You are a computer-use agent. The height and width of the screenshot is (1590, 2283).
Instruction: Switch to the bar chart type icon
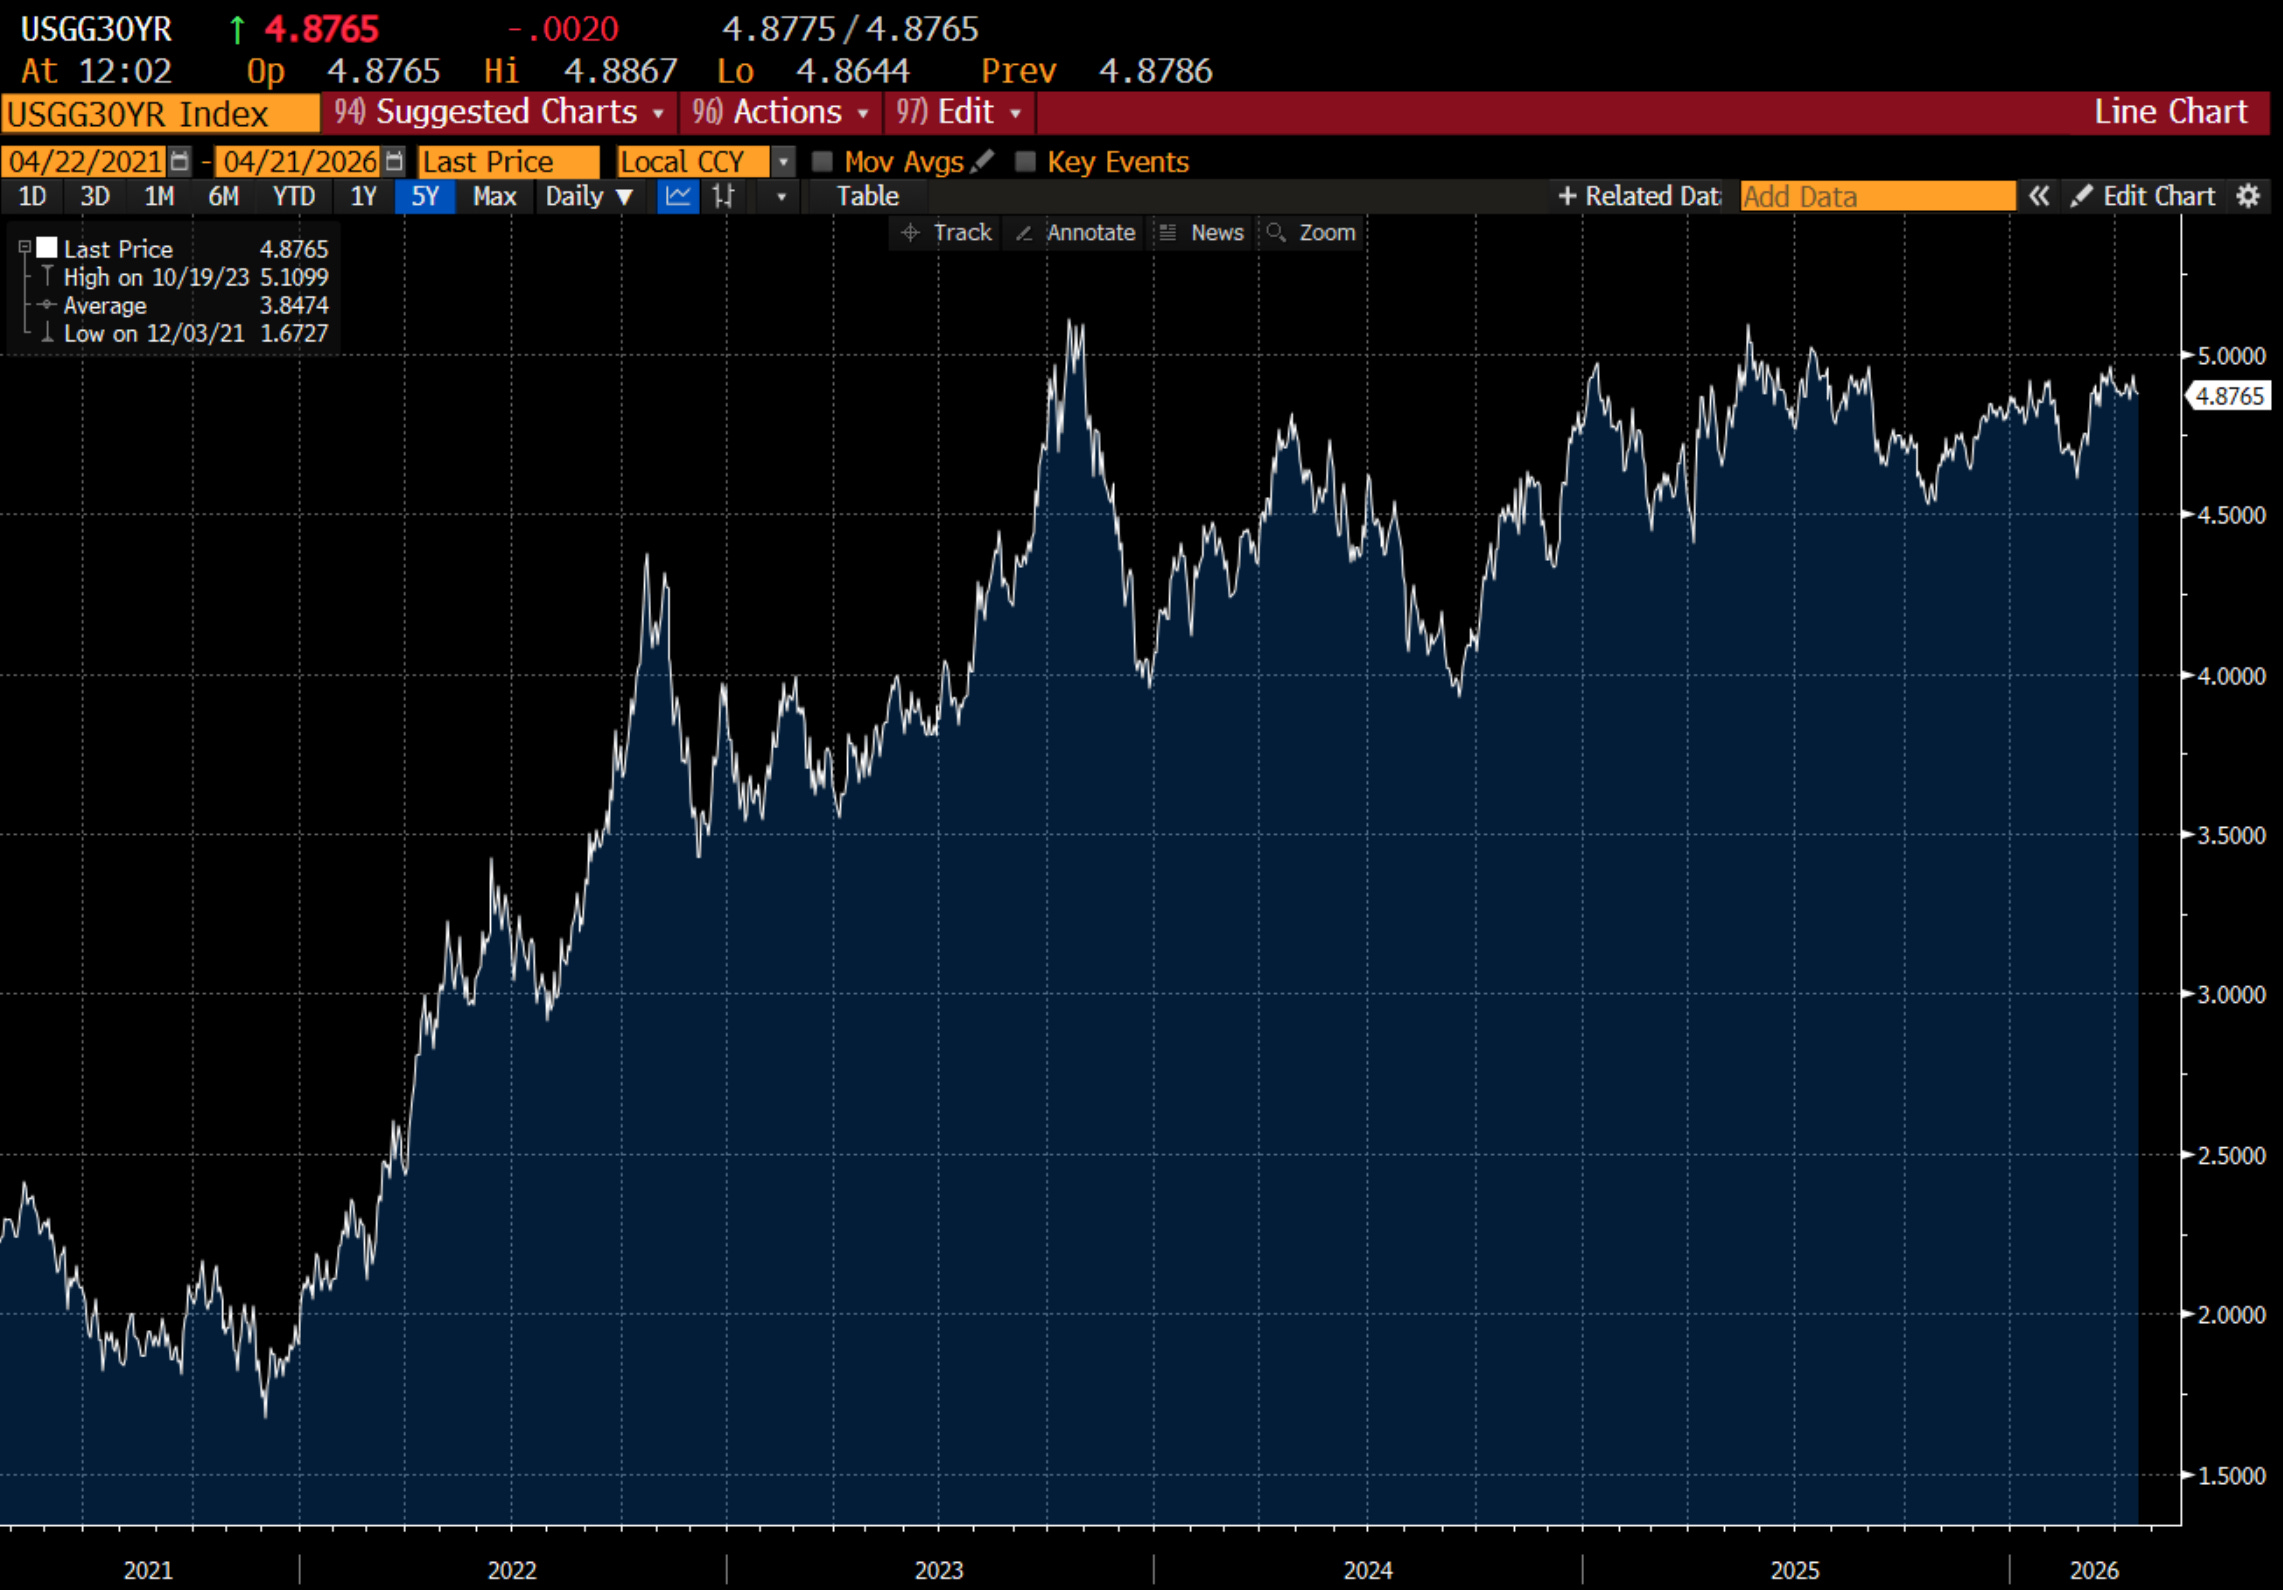click(x=724, y=196)
